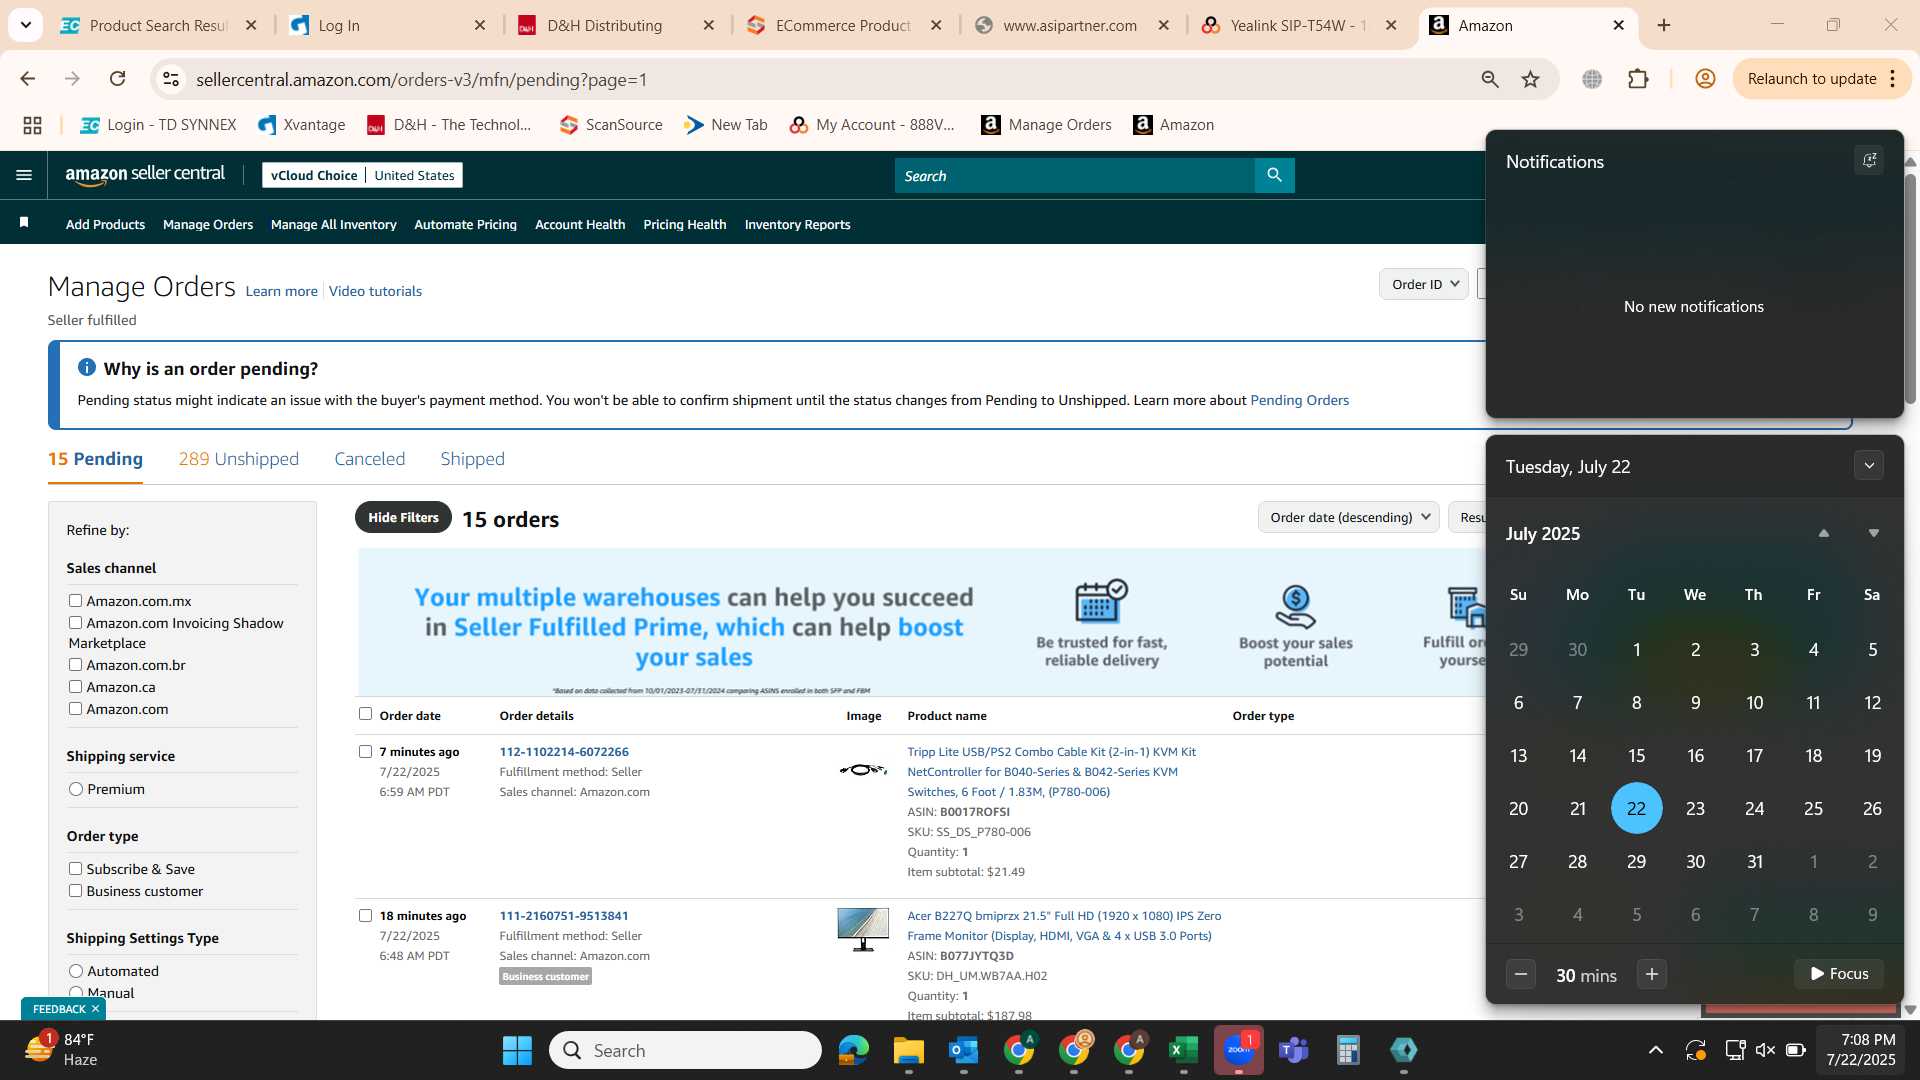Open Automate Pricing from the navigation bar
1920x1080 pixels.
click(x=465, y=224)
